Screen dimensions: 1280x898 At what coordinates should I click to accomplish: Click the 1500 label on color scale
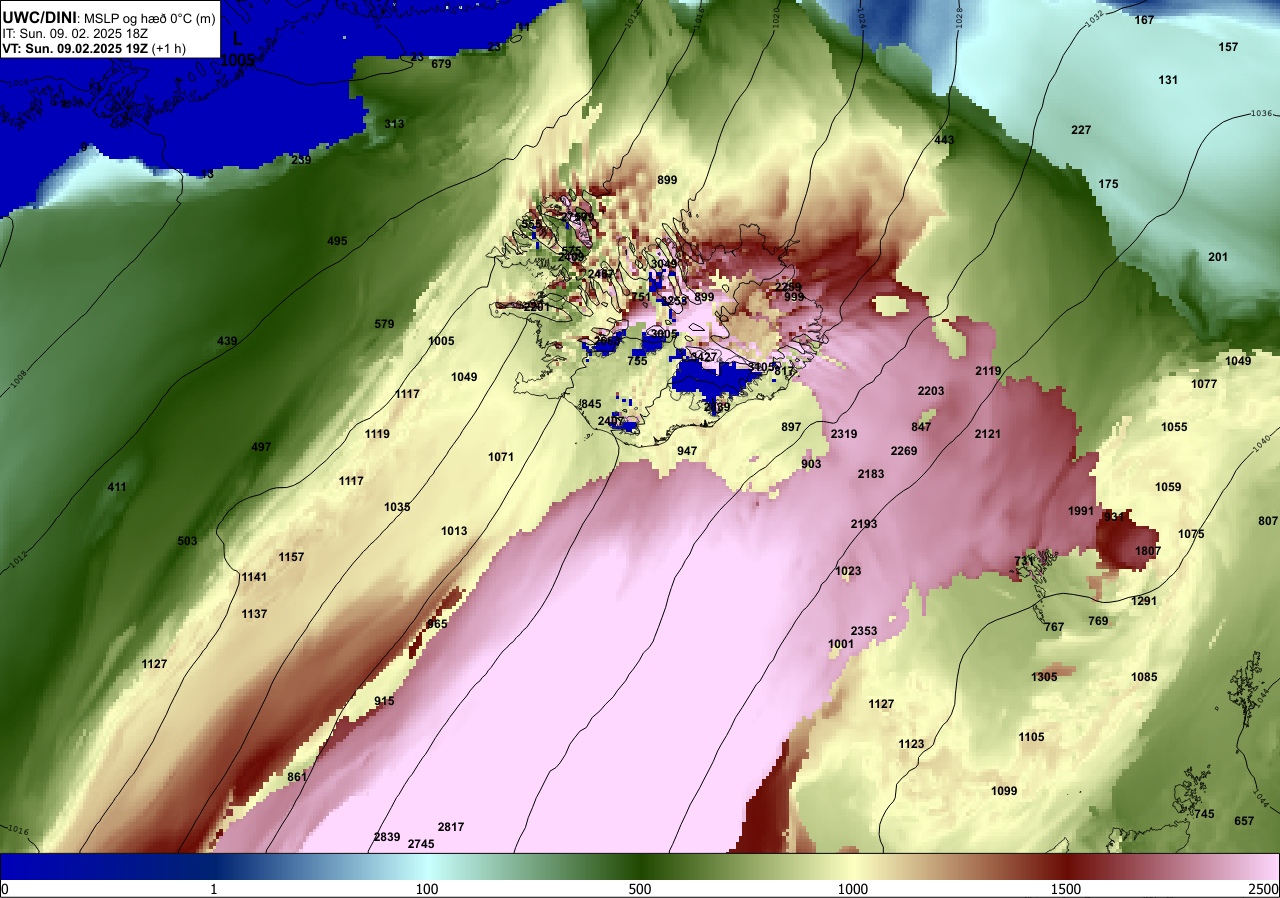click(x=1065, y=889)
